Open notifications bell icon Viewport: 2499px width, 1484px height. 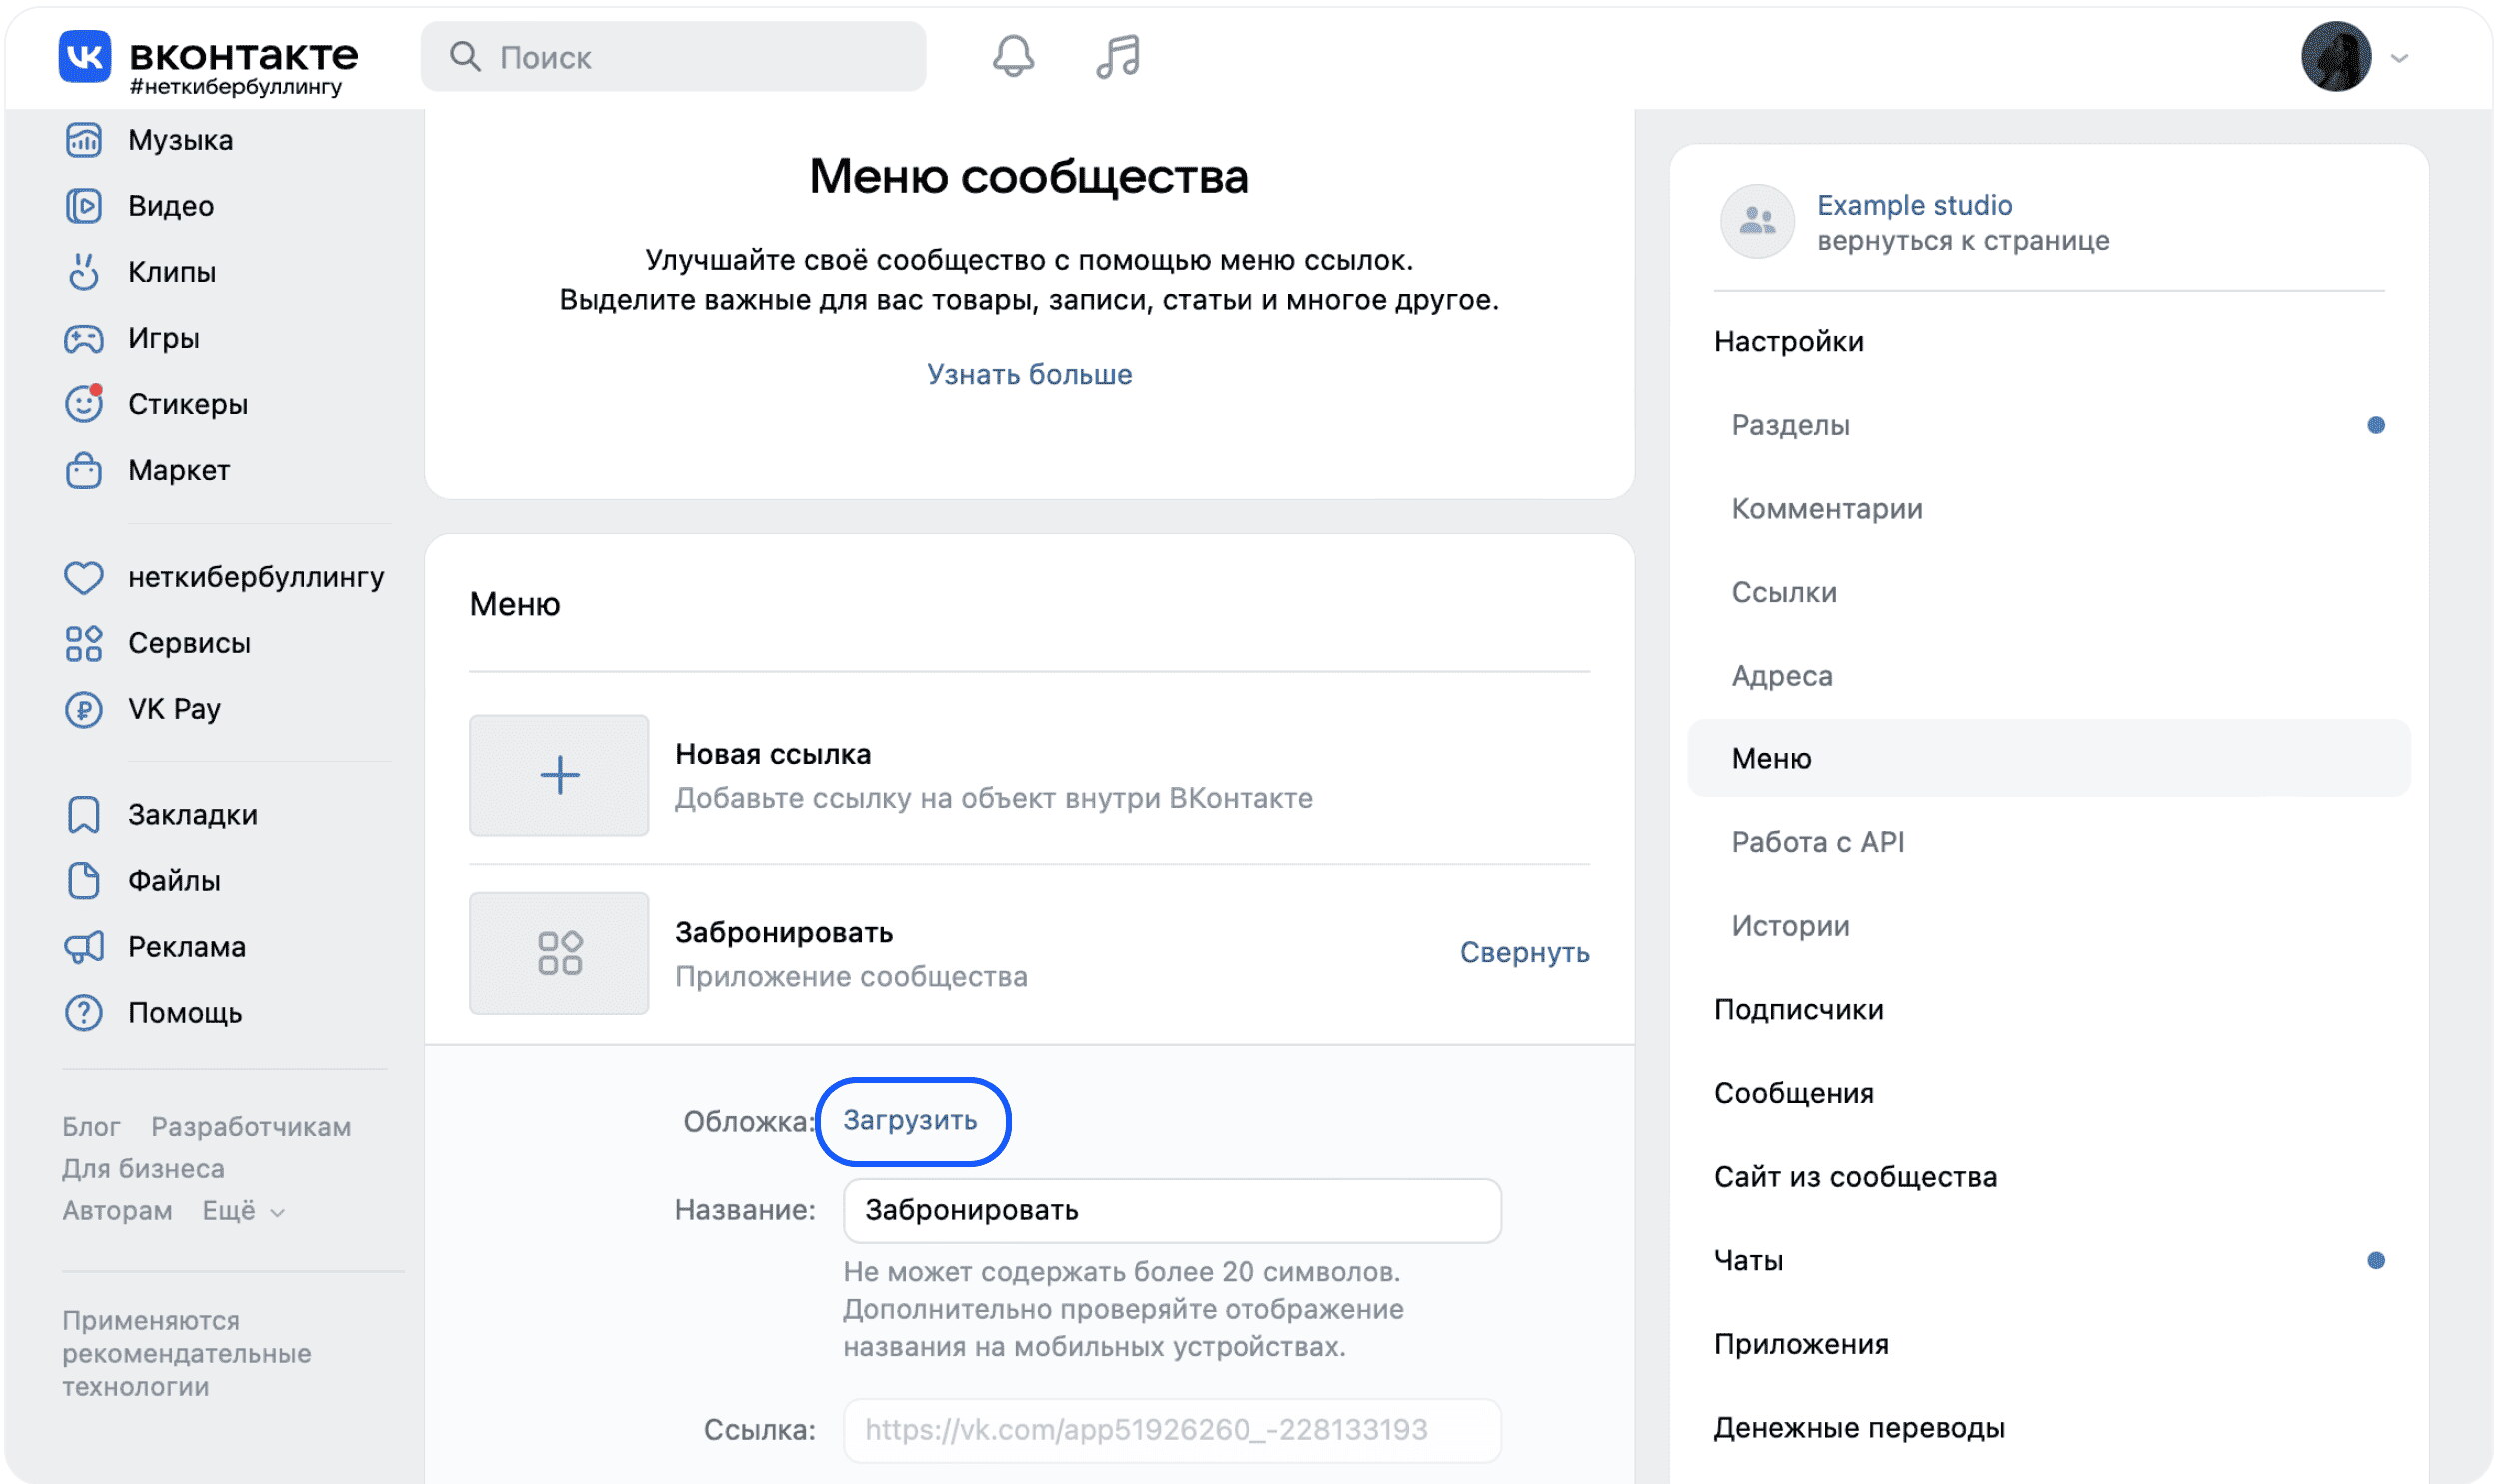point(1012,56)
